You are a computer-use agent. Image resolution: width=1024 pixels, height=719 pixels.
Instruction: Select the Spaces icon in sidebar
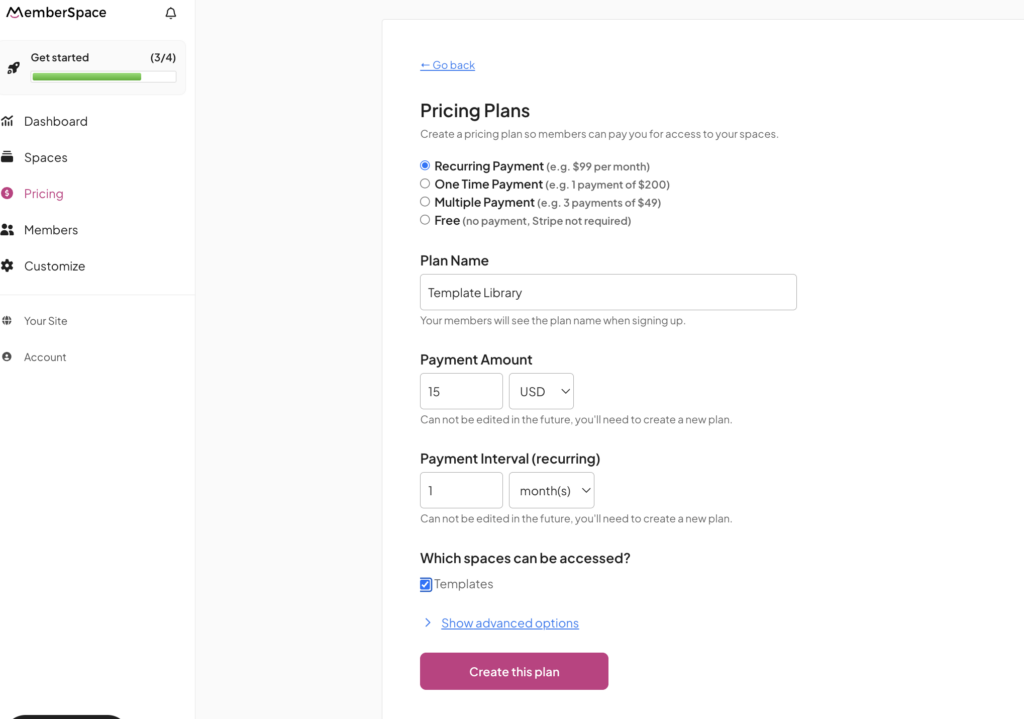click(10, 157)
